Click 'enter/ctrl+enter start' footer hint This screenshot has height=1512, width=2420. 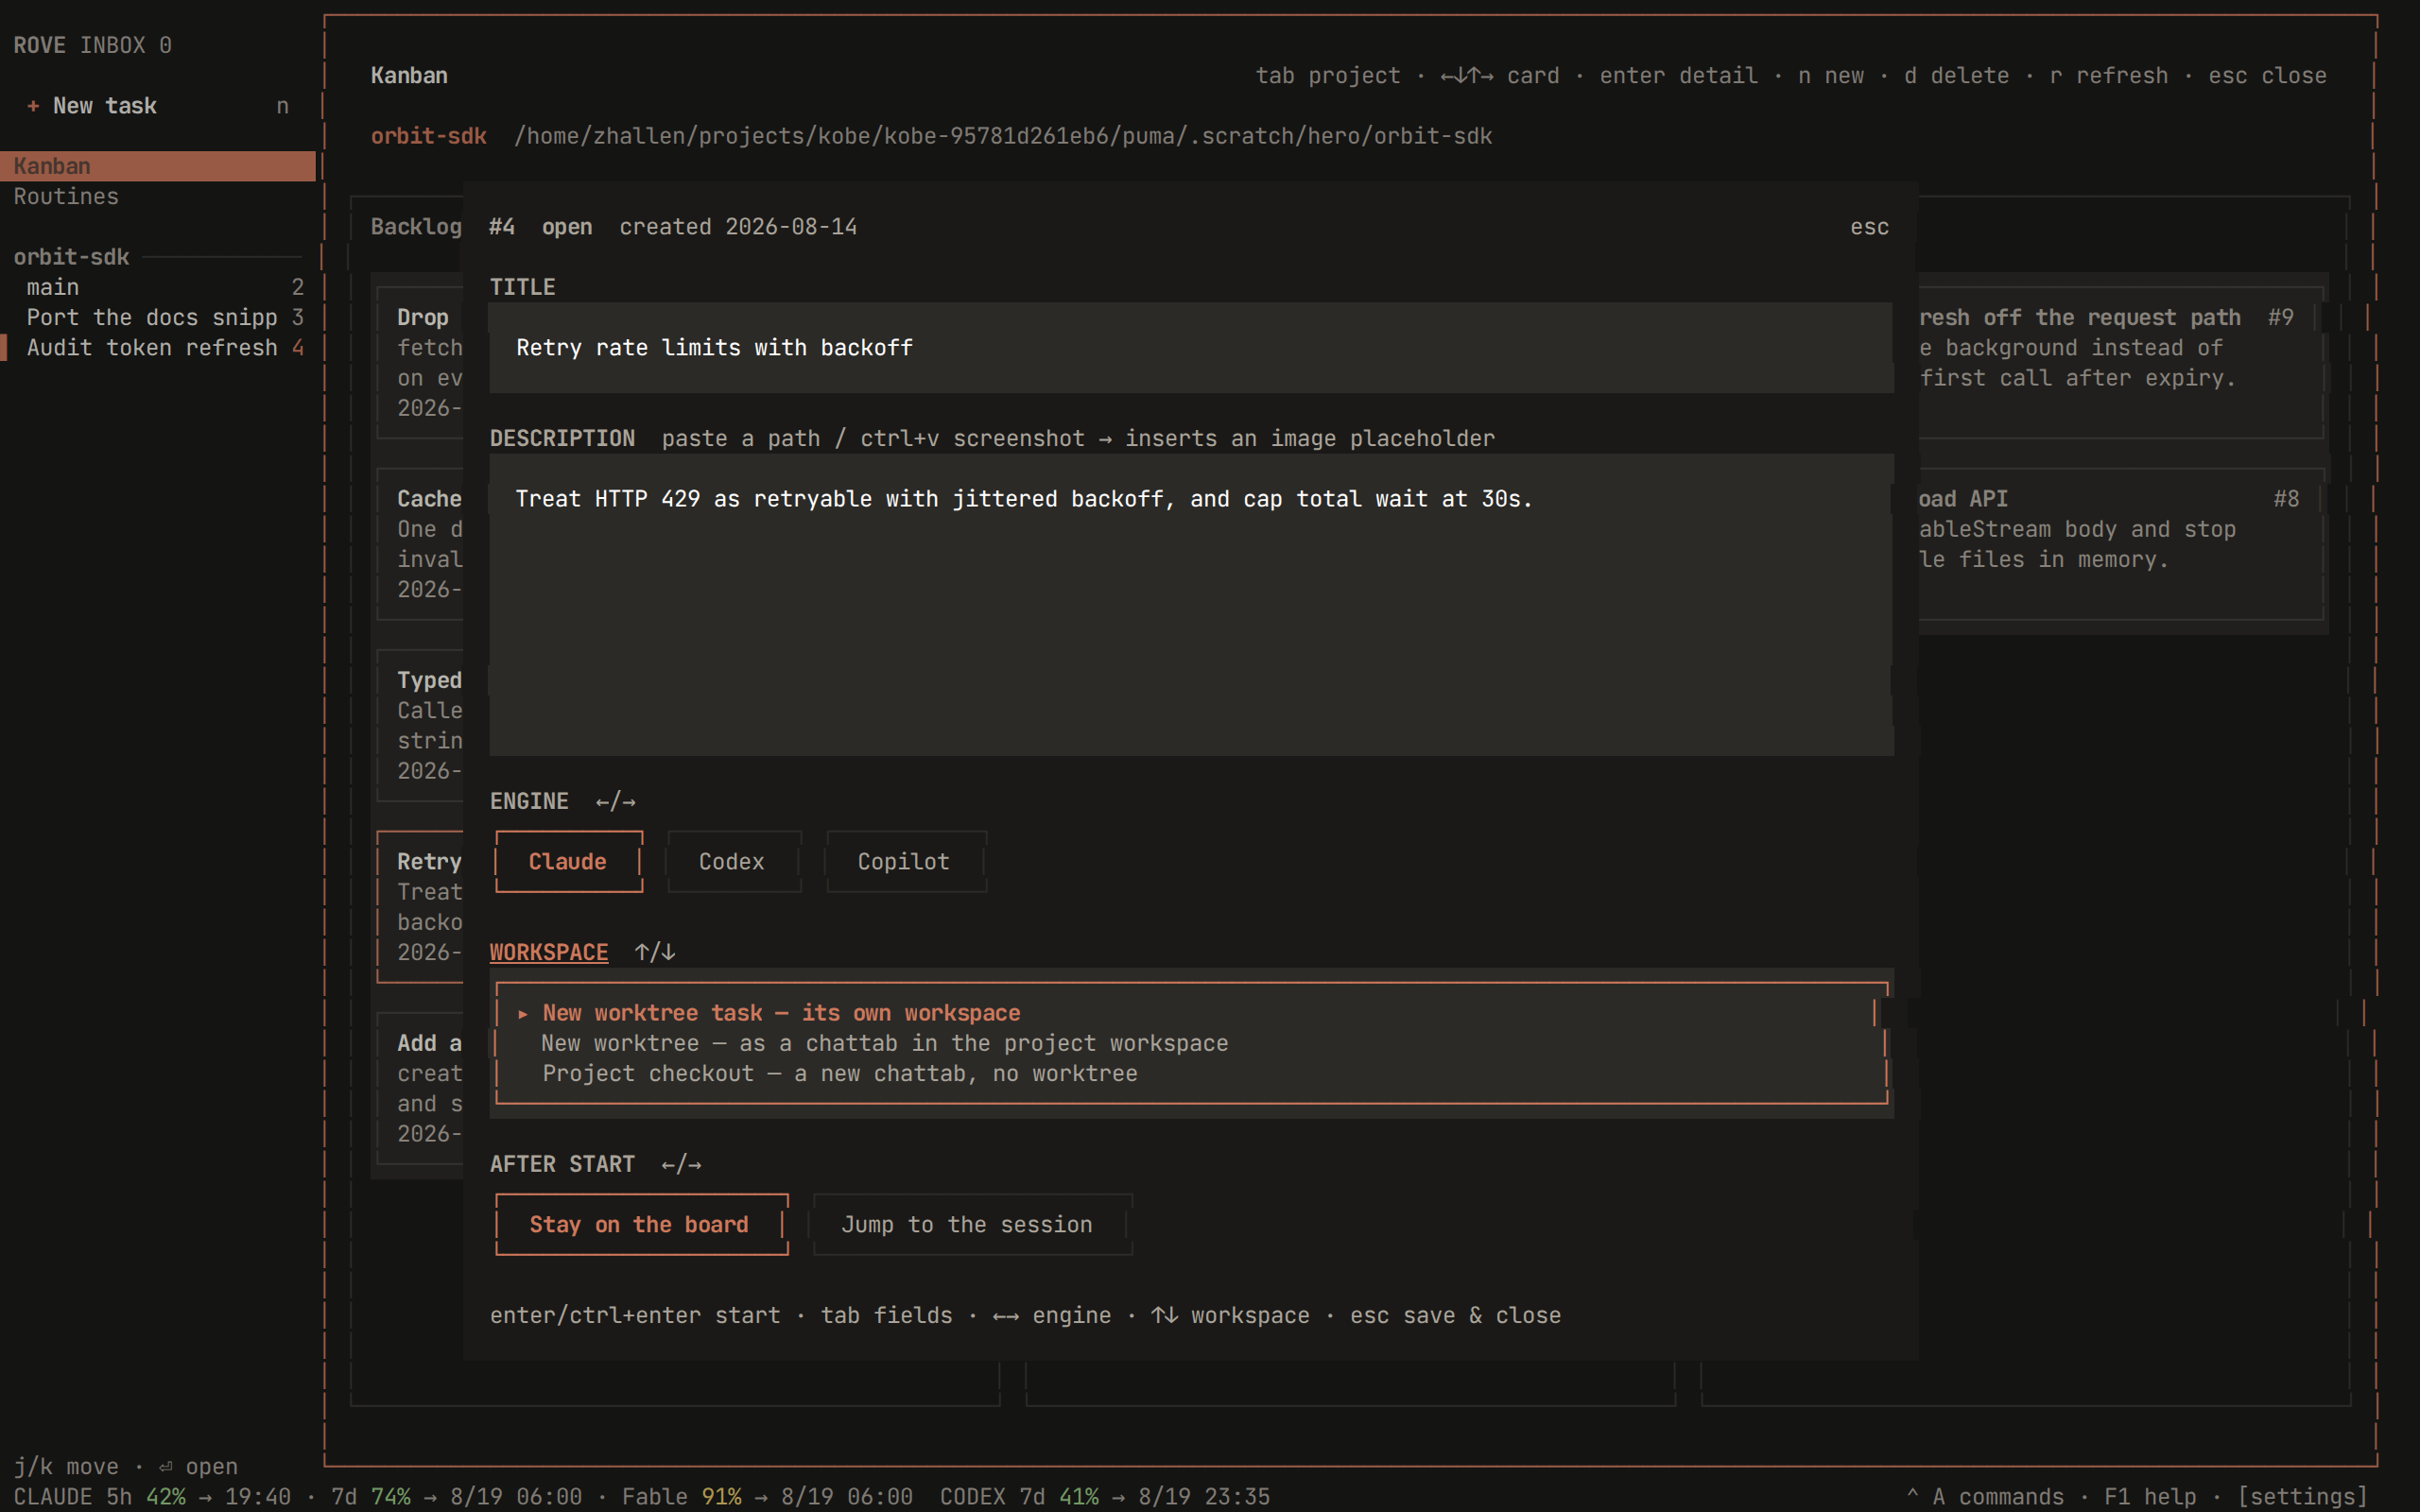pyautogui.click(x=635, y=1315)
